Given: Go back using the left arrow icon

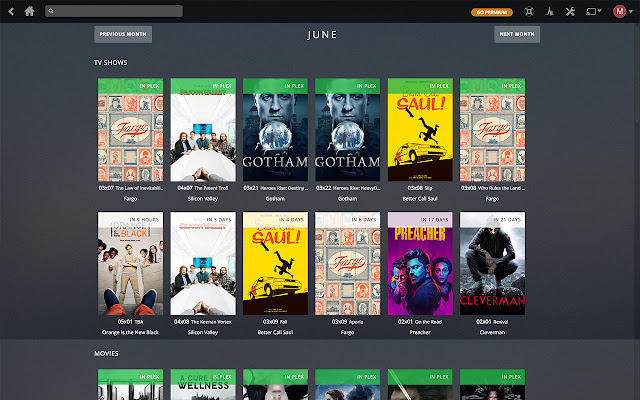Looking at the screenshot, I should pos(11,11).
